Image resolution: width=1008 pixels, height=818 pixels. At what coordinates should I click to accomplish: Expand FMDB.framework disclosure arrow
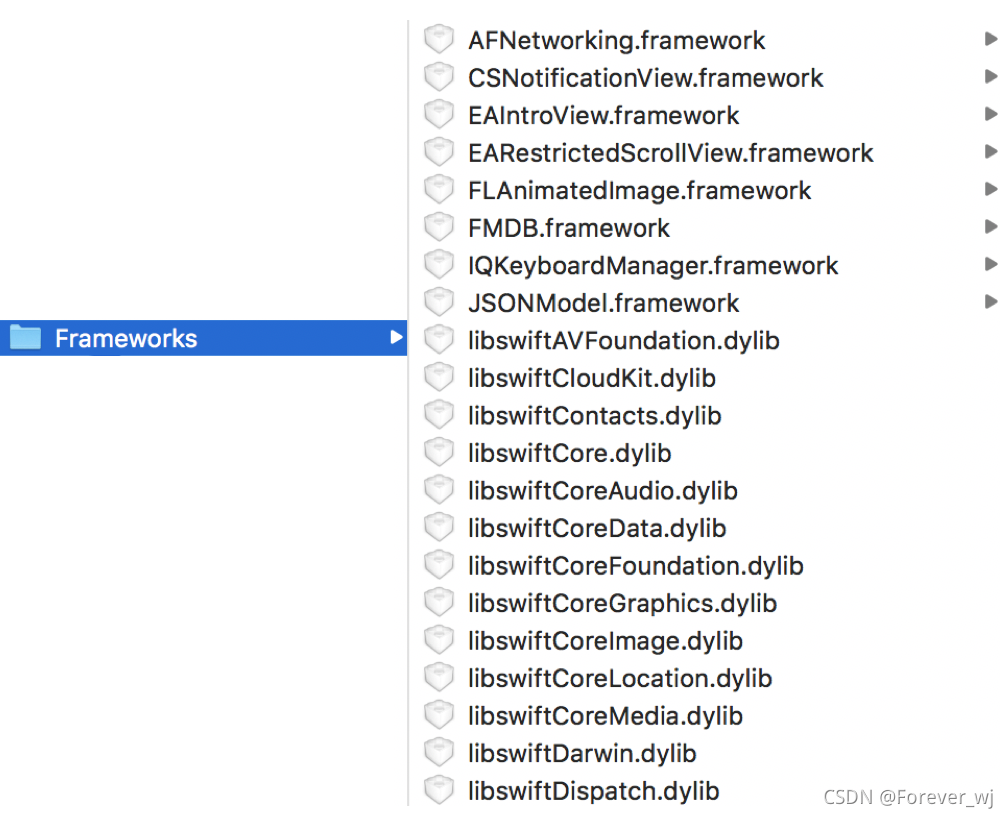(x=991, y=226)
